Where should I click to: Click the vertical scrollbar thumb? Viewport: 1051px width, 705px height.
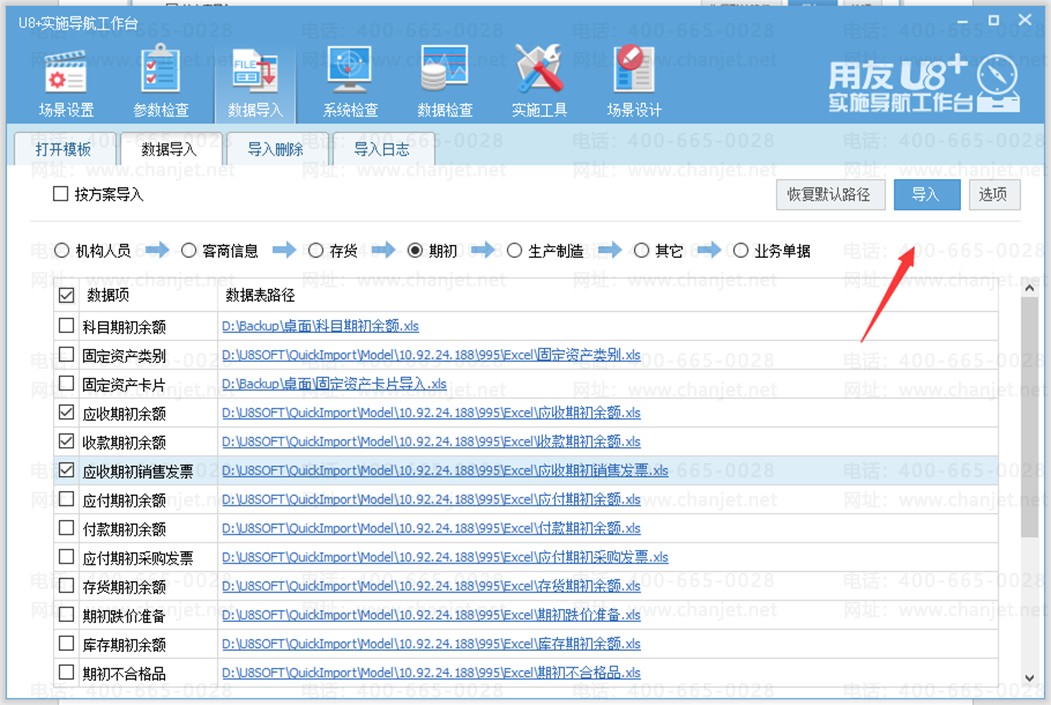[x=1029, y=417]
